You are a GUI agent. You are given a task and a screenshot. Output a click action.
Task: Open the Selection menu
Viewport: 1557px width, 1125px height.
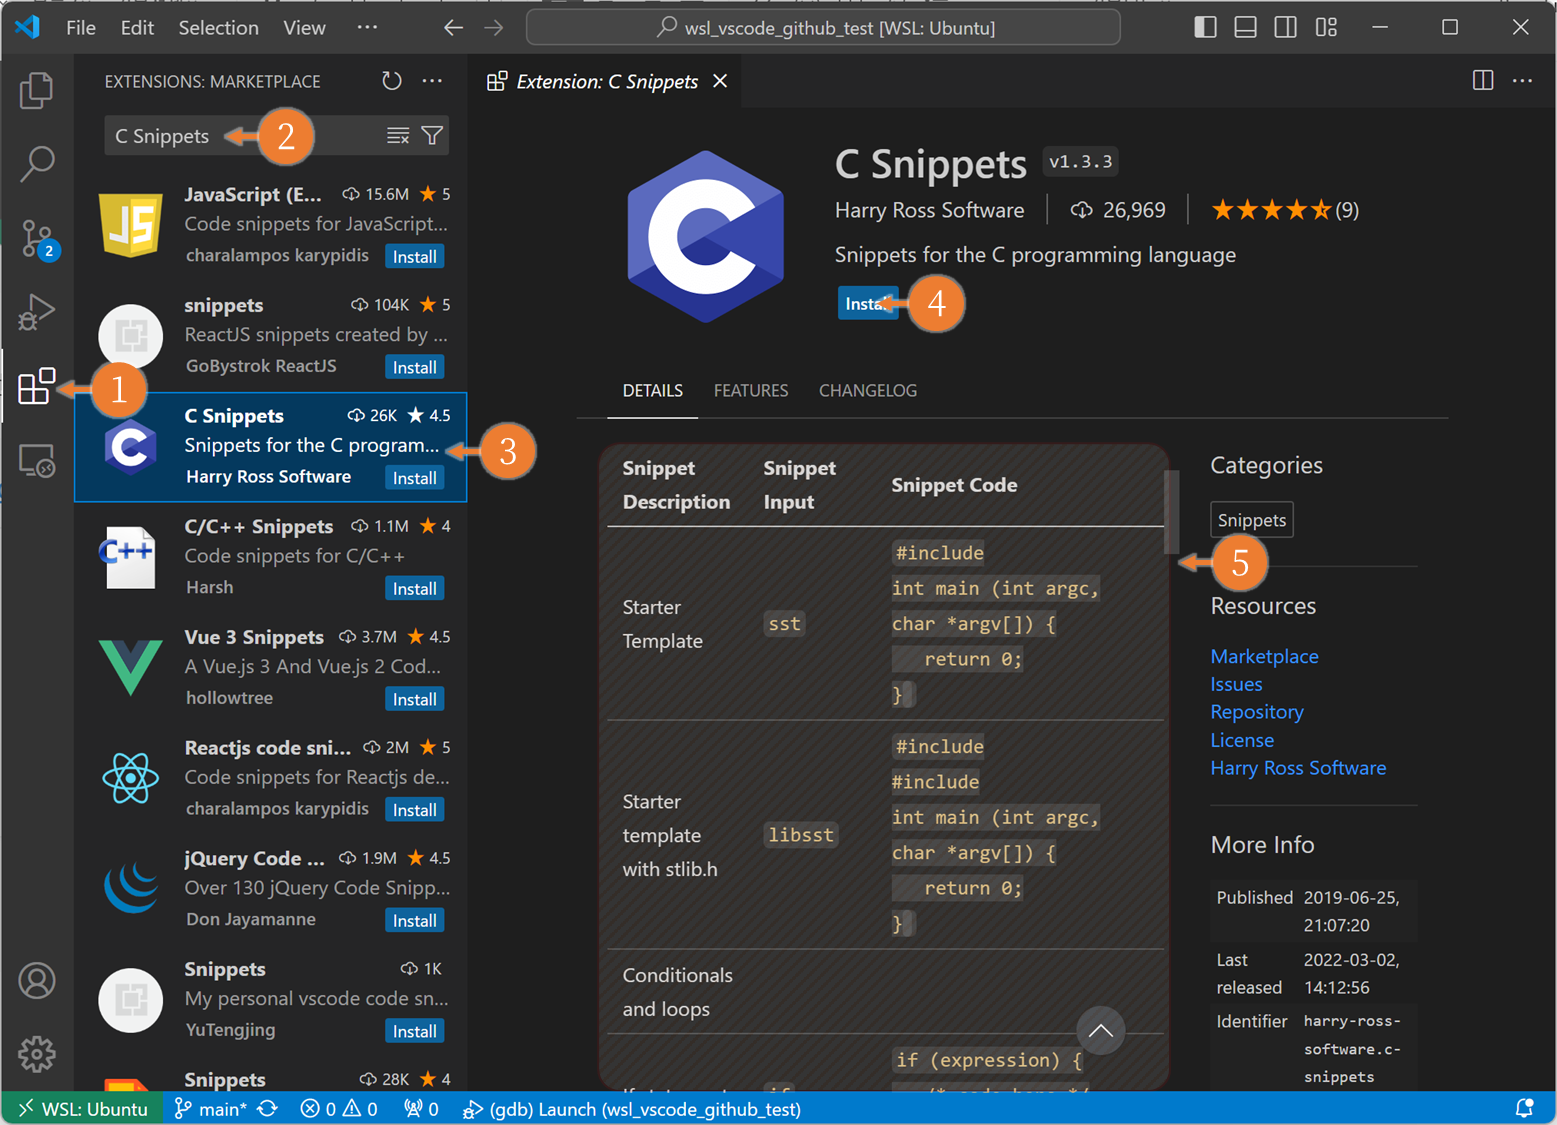pyautogui.click(x=218, y=28)
